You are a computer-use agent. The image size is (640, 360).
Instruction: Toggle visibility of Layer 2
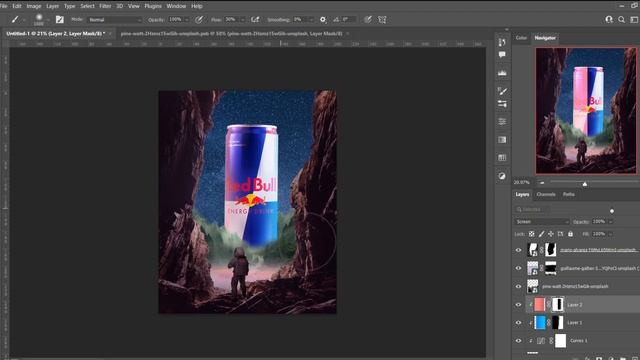pos(518,304)
